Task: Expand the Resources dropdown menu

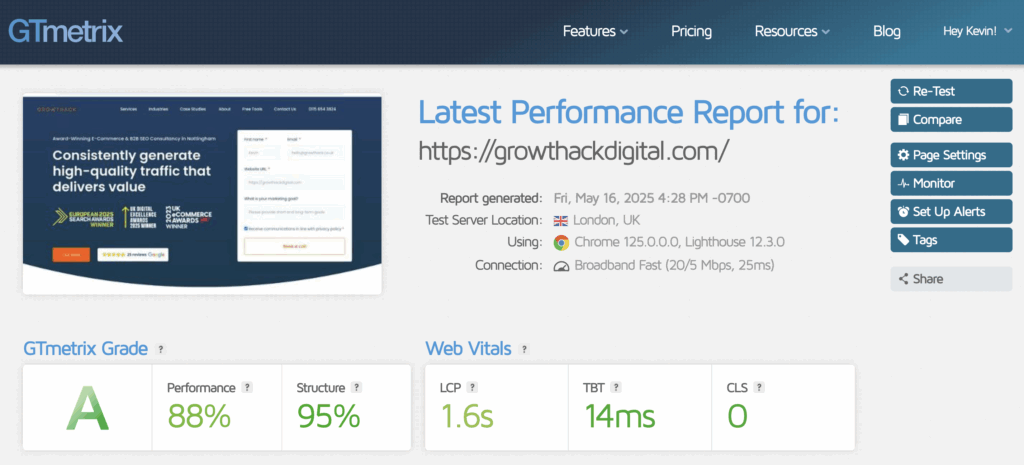Action: 792,31
